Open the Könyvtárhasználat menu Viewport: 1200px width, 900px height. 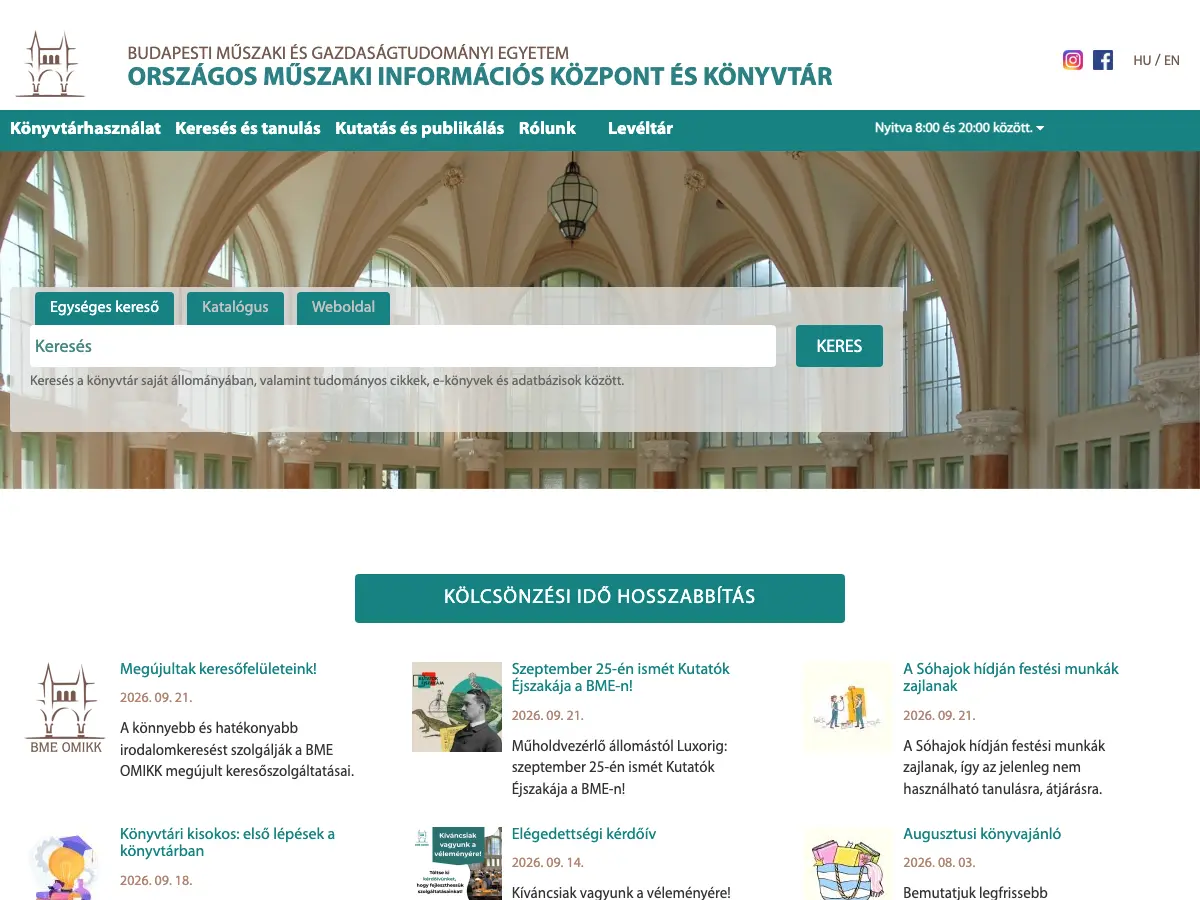pos(85,128)
